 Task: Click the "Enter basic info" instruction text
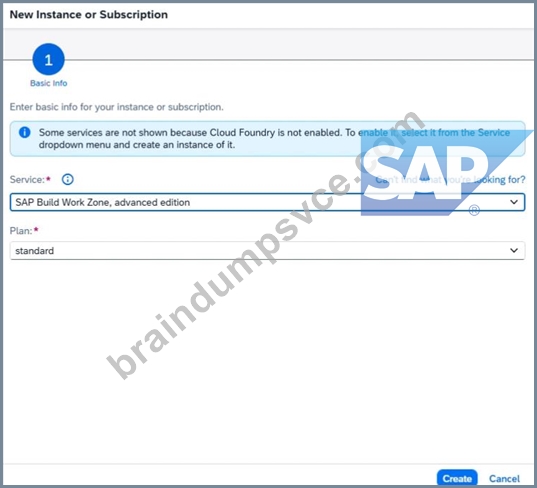pos(116,107)
